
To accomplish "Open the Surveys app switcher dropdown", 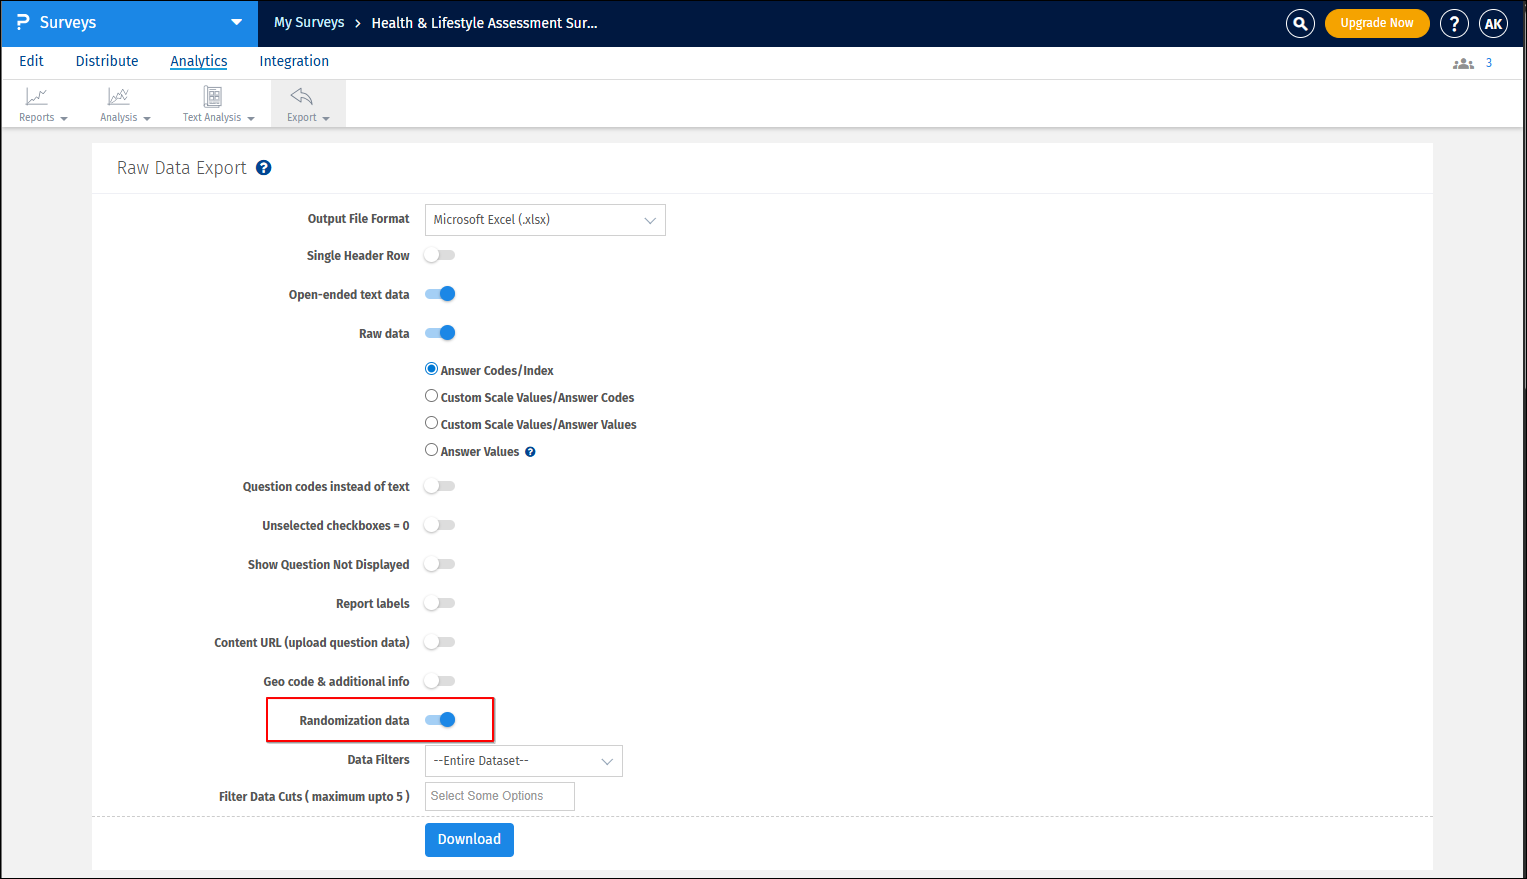I will click(236, 22).
